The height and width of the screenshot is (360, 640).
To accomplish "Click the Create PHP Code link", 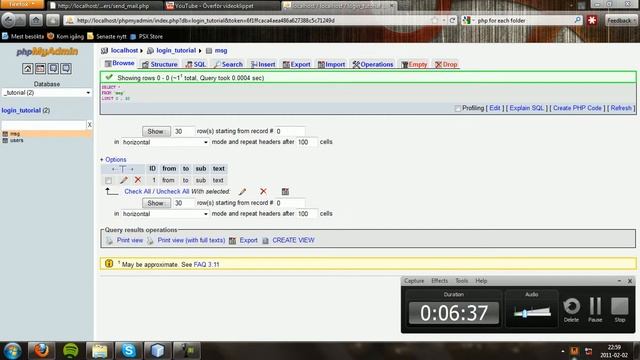I will tap(577, 108).
